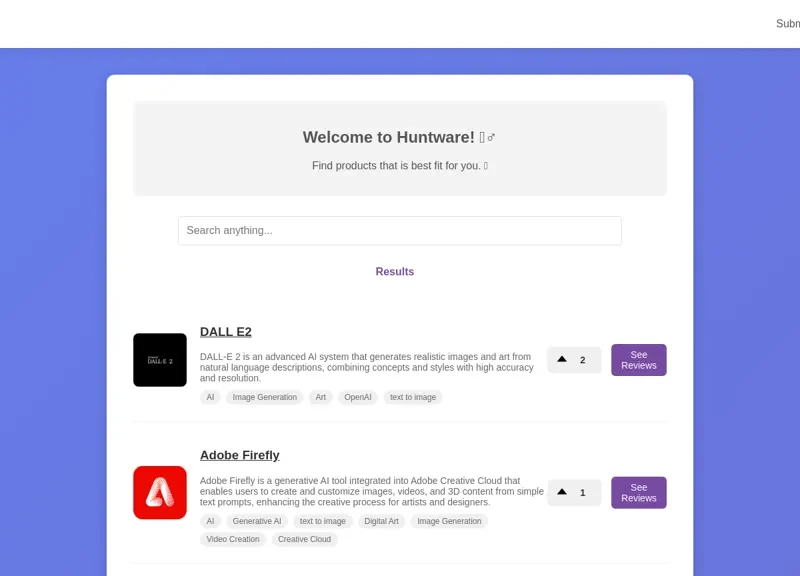Click the Results heading label
The width and height of the screenshot is (800, 576).
(395, 271)
